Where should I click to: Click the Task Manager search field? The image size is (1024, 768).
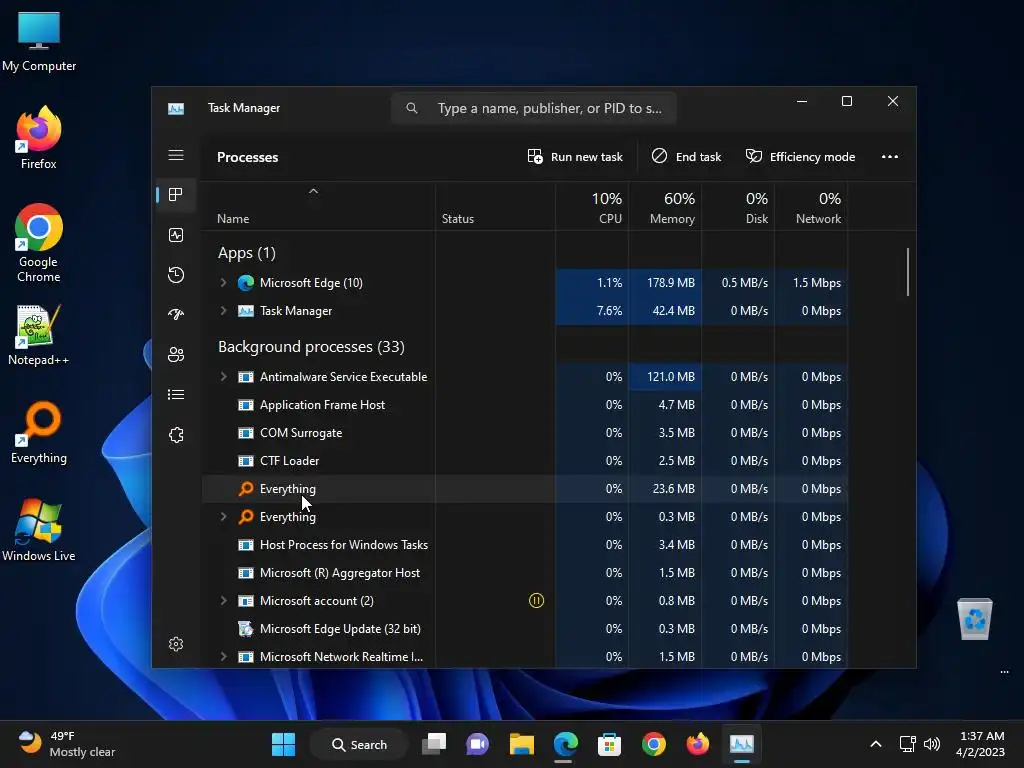click(x=534, y=108)
